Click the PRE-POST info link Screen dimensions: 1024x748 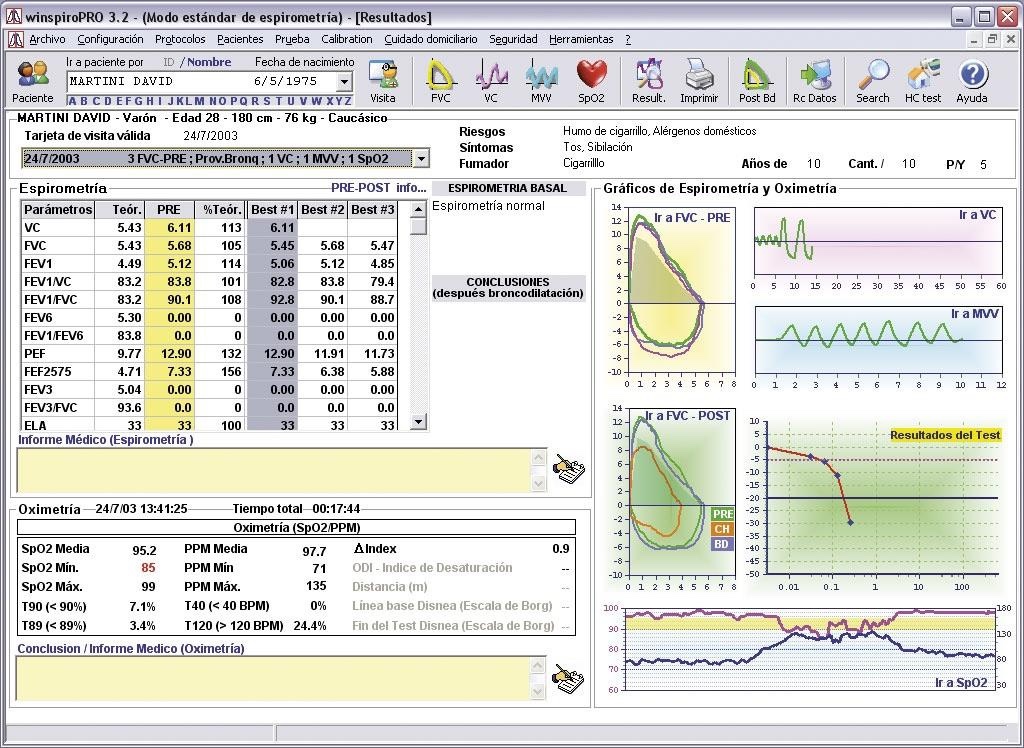tap(378, 188)
